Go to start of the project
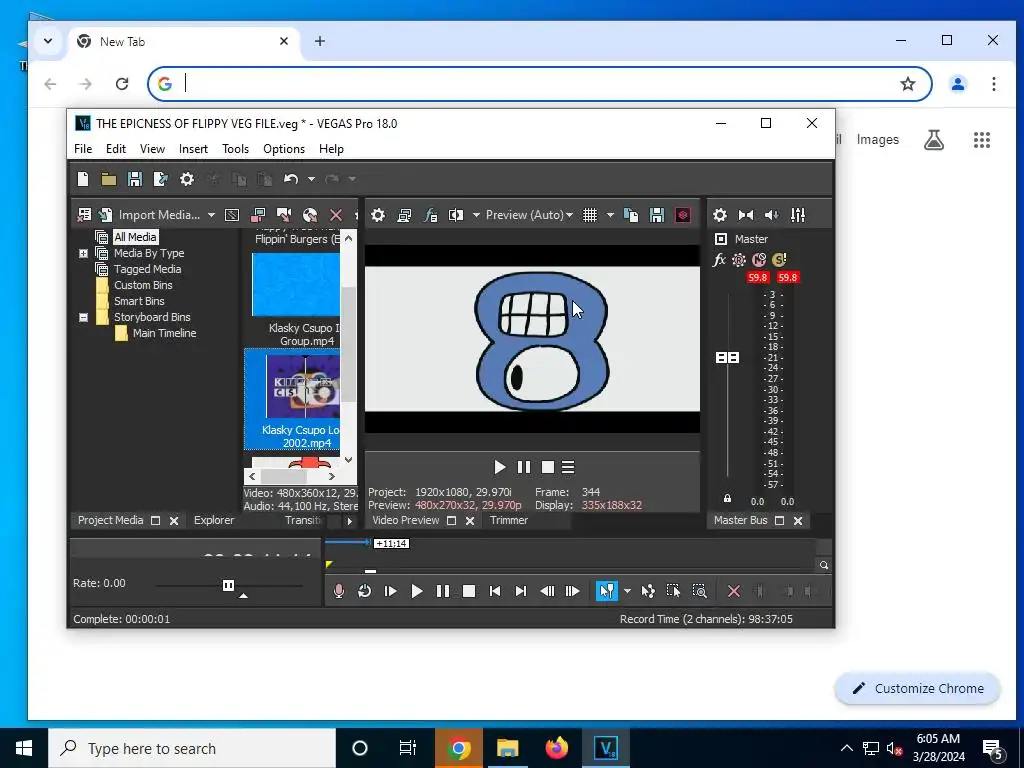Image resolution: width=1024 pixels, height=768 pixels. click(494, 591)
